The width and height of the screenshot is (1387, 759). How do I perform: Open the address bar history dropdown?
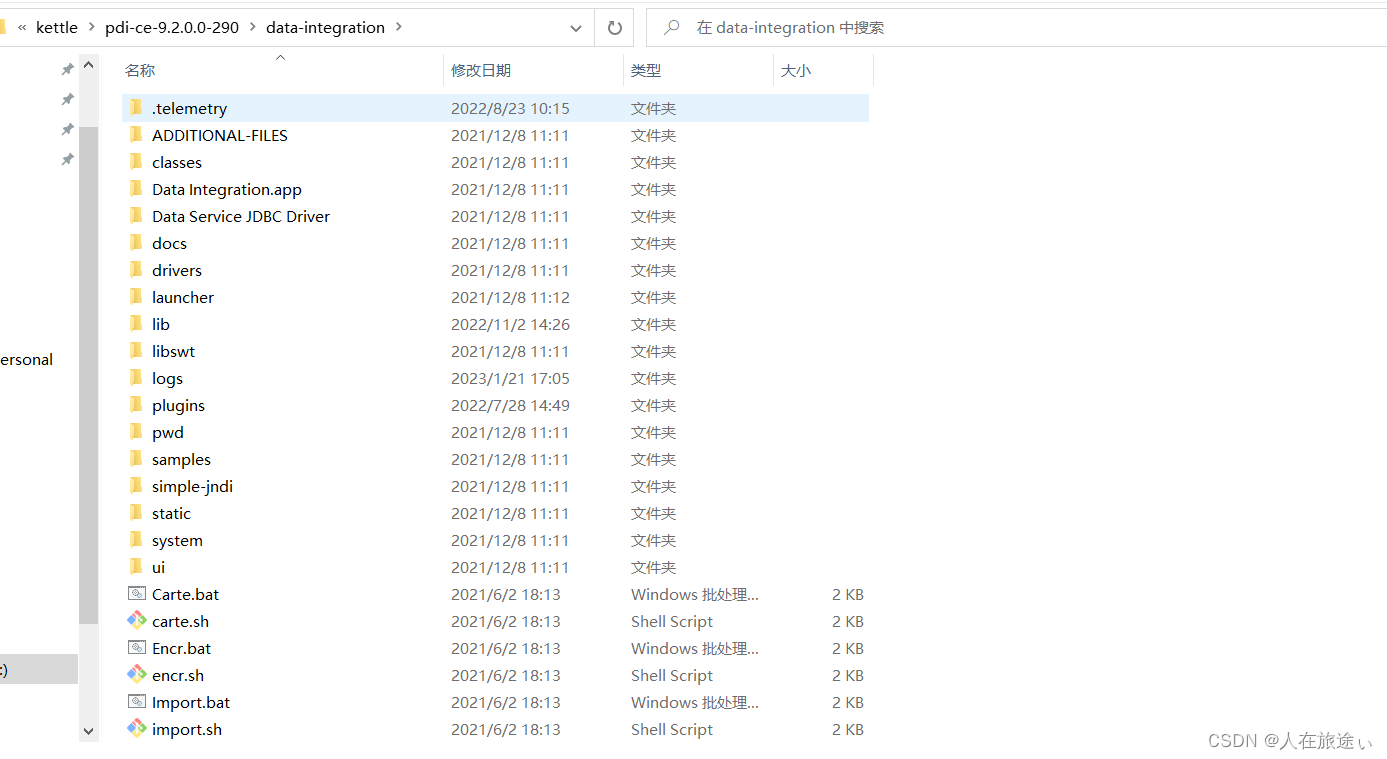(576, 29)
